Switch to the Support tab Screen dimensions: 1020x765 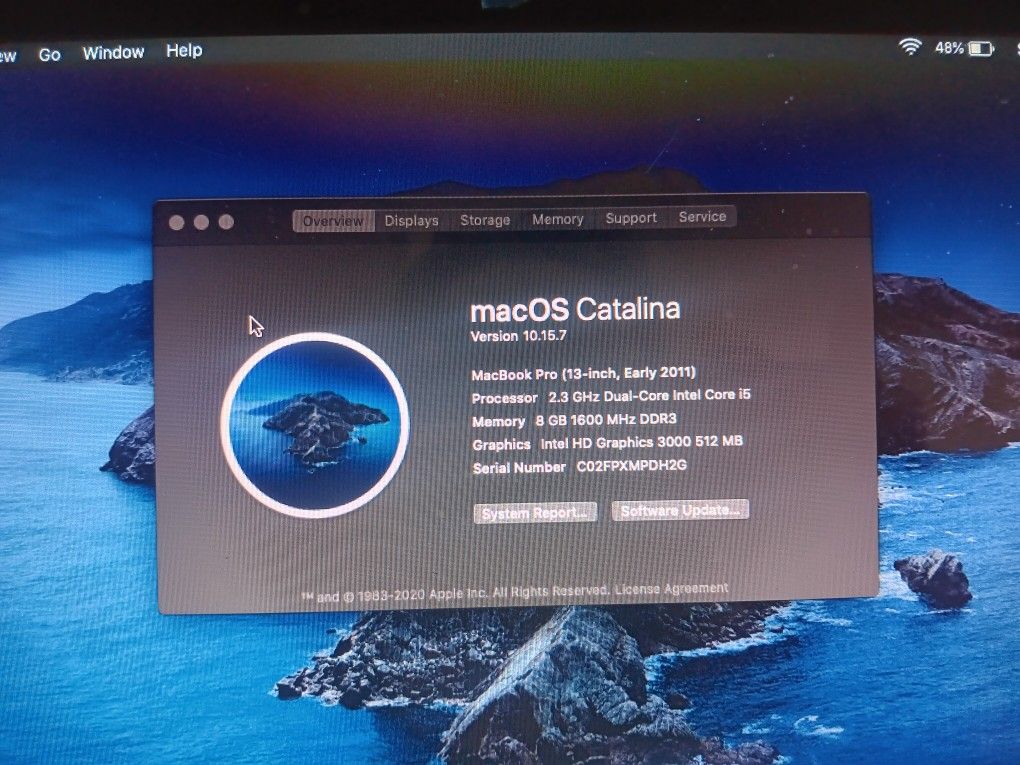pyautogui.click(x=631, y=218)
